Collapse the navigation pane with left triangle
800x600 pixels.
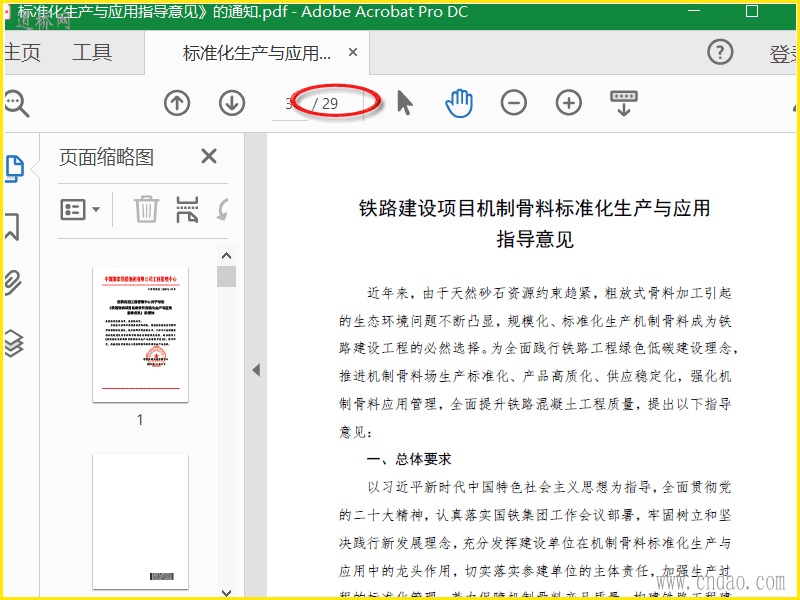click(256, 370)
